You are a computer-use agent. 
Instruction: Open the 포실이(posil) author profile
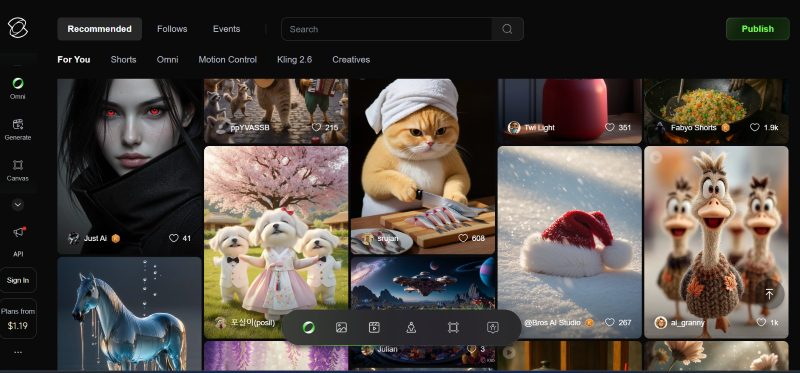click(245, 322)
